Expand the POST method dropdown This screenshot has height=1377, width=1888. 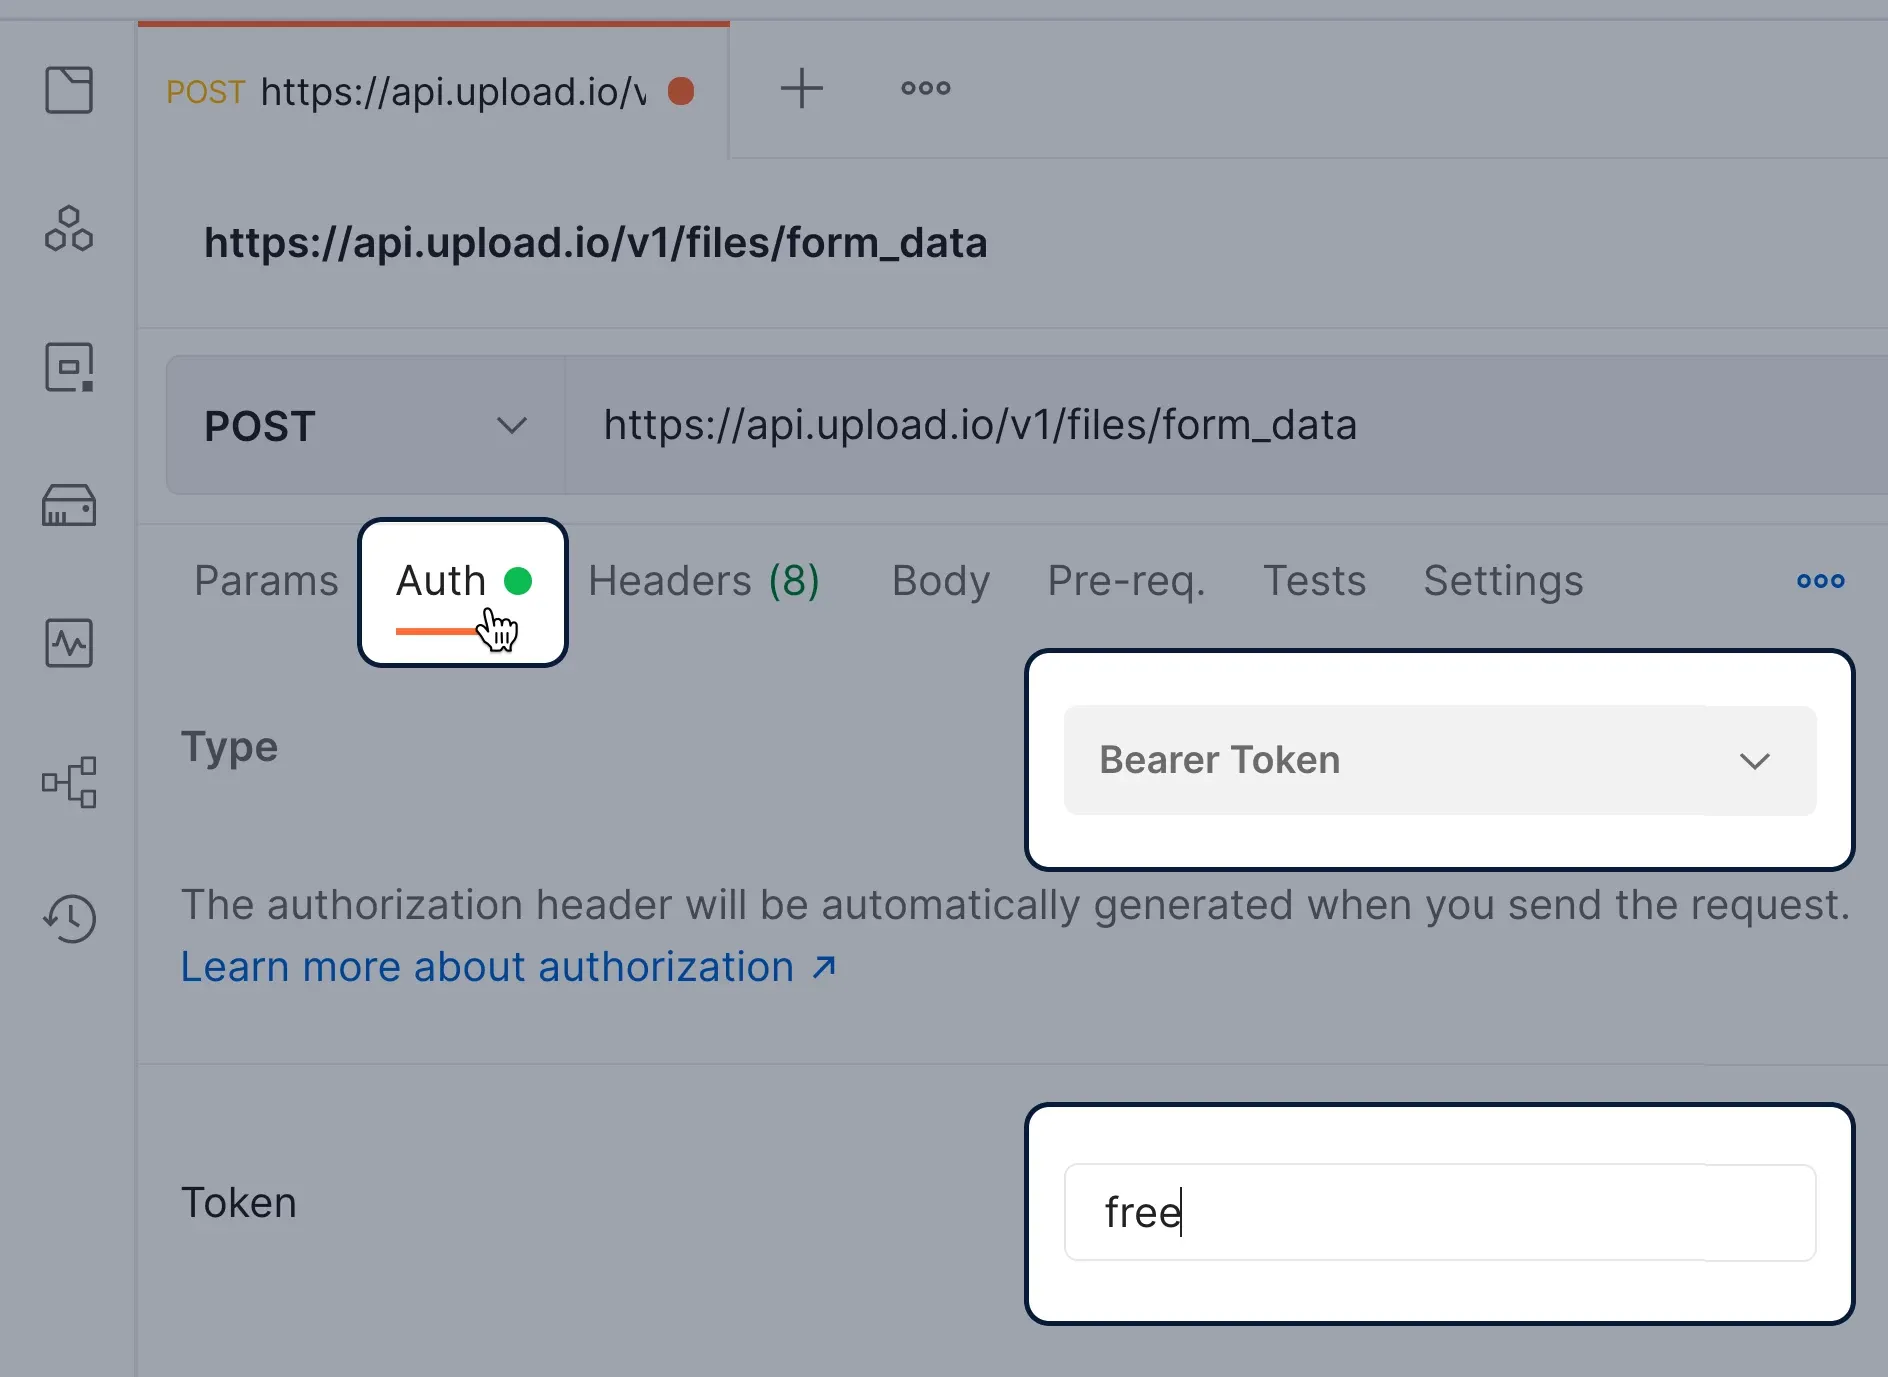click(x=366, y=426)
